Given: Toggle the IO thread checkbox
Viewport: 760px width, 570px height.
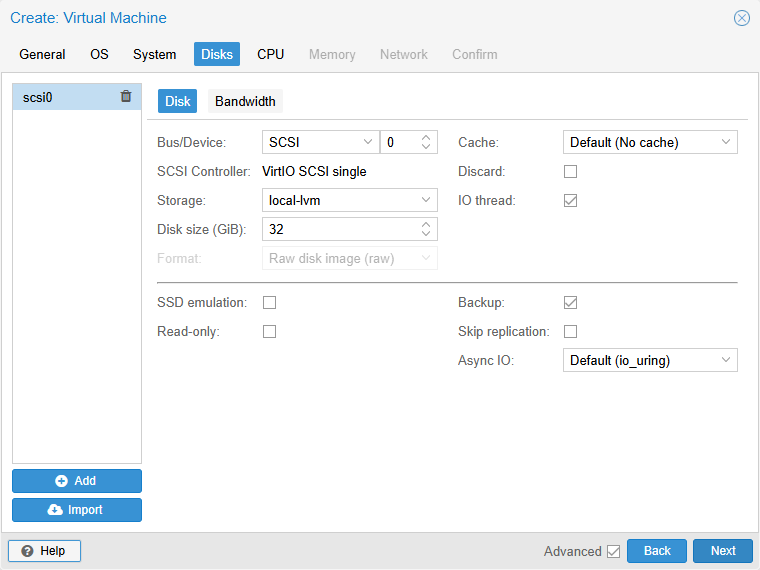Looking at the screenshot, I should tap(570, 201).
